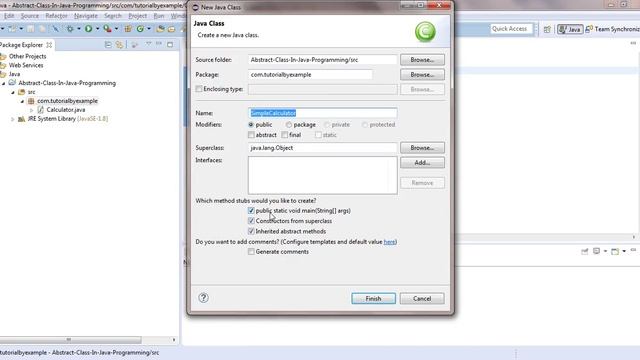Image resolution: width=640 pixels, height=360 pixels.
Task: Click the New Java Package icon in toolbar
Action: click(128, 29)
